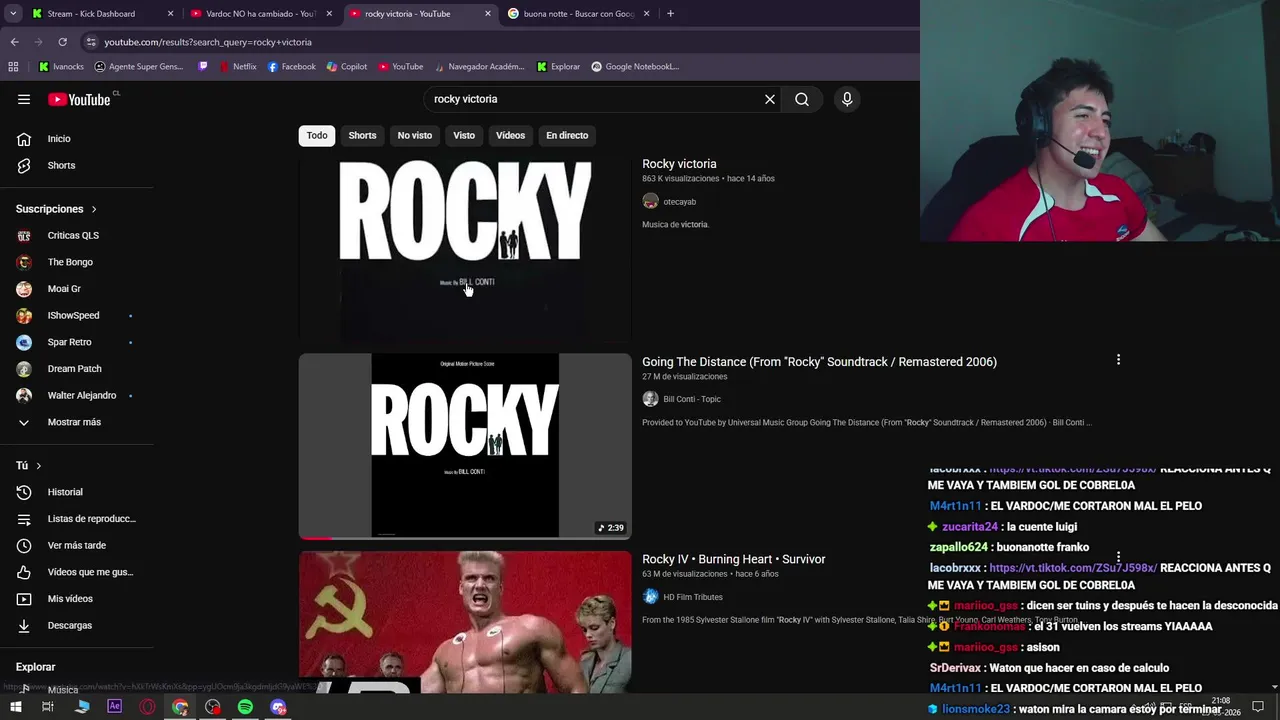Viewport: 1280px width, 720px height.
Task: Open the apps grid in bookmarks bar
Action: point(13,67)
